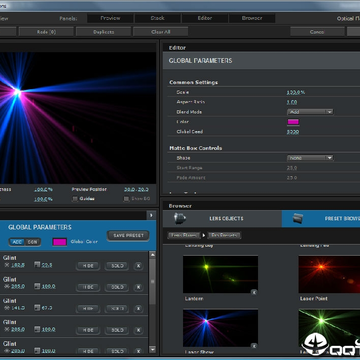Switch global blend to SCN
The width and height of the screenshot is (360, 360).
(32, 242)
